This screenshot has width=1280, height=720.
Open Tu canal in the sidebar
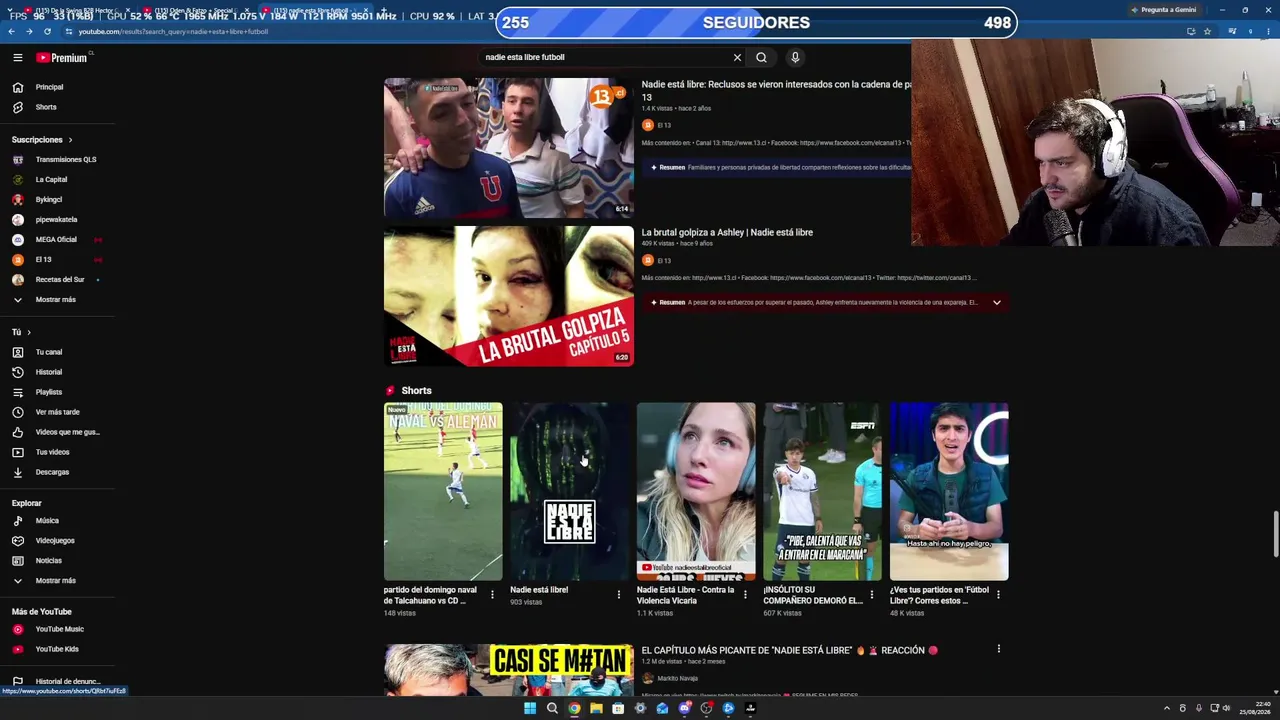click(58, 352)
